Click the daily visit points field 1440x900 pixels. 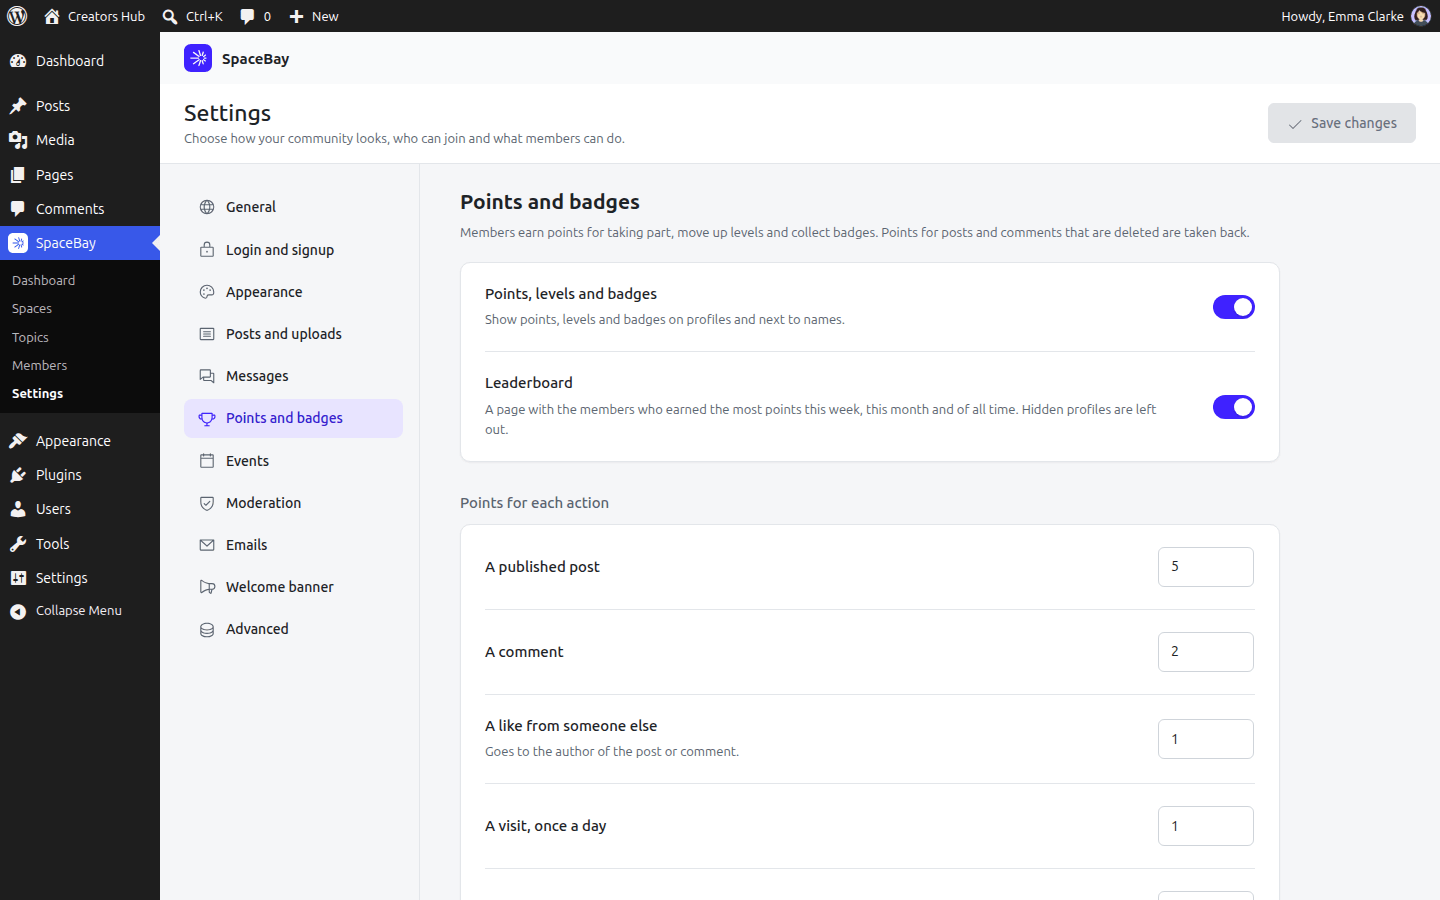[1205, 826]
